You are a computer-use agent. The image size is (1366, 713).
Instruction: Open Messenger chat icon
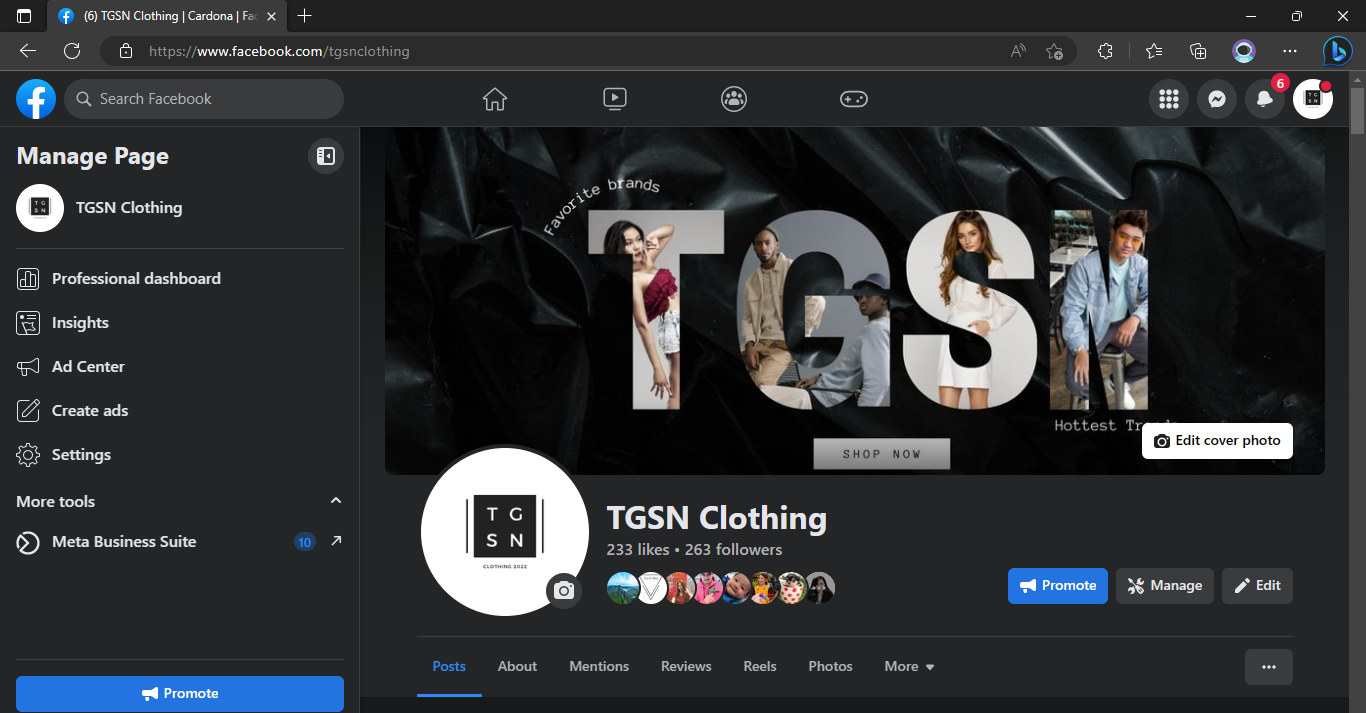click(x=1217, y=99)
